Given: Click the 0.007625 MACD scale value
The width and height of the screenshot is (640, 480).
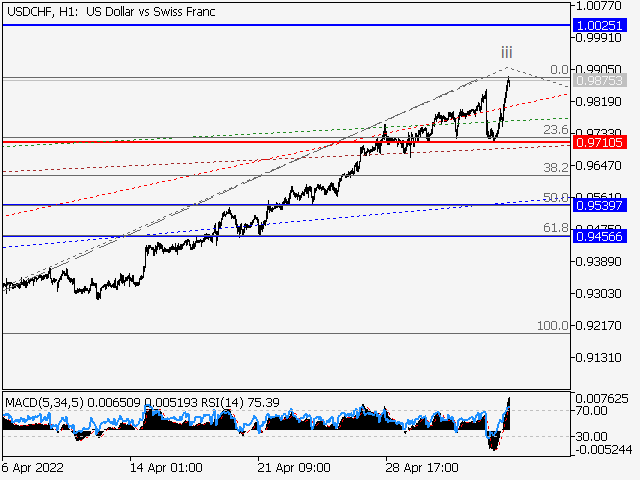Looking at the screenshot, I should 602,399.
